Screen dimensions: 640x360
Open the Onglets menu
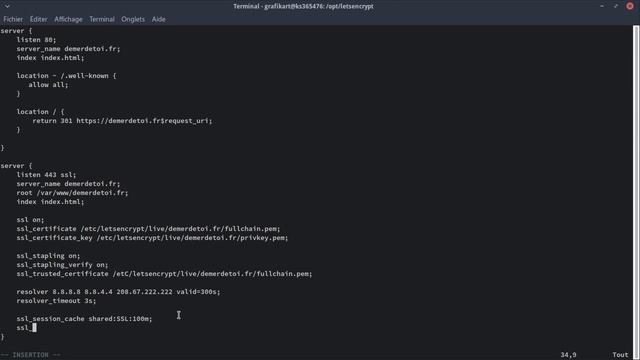coord(133,19)
